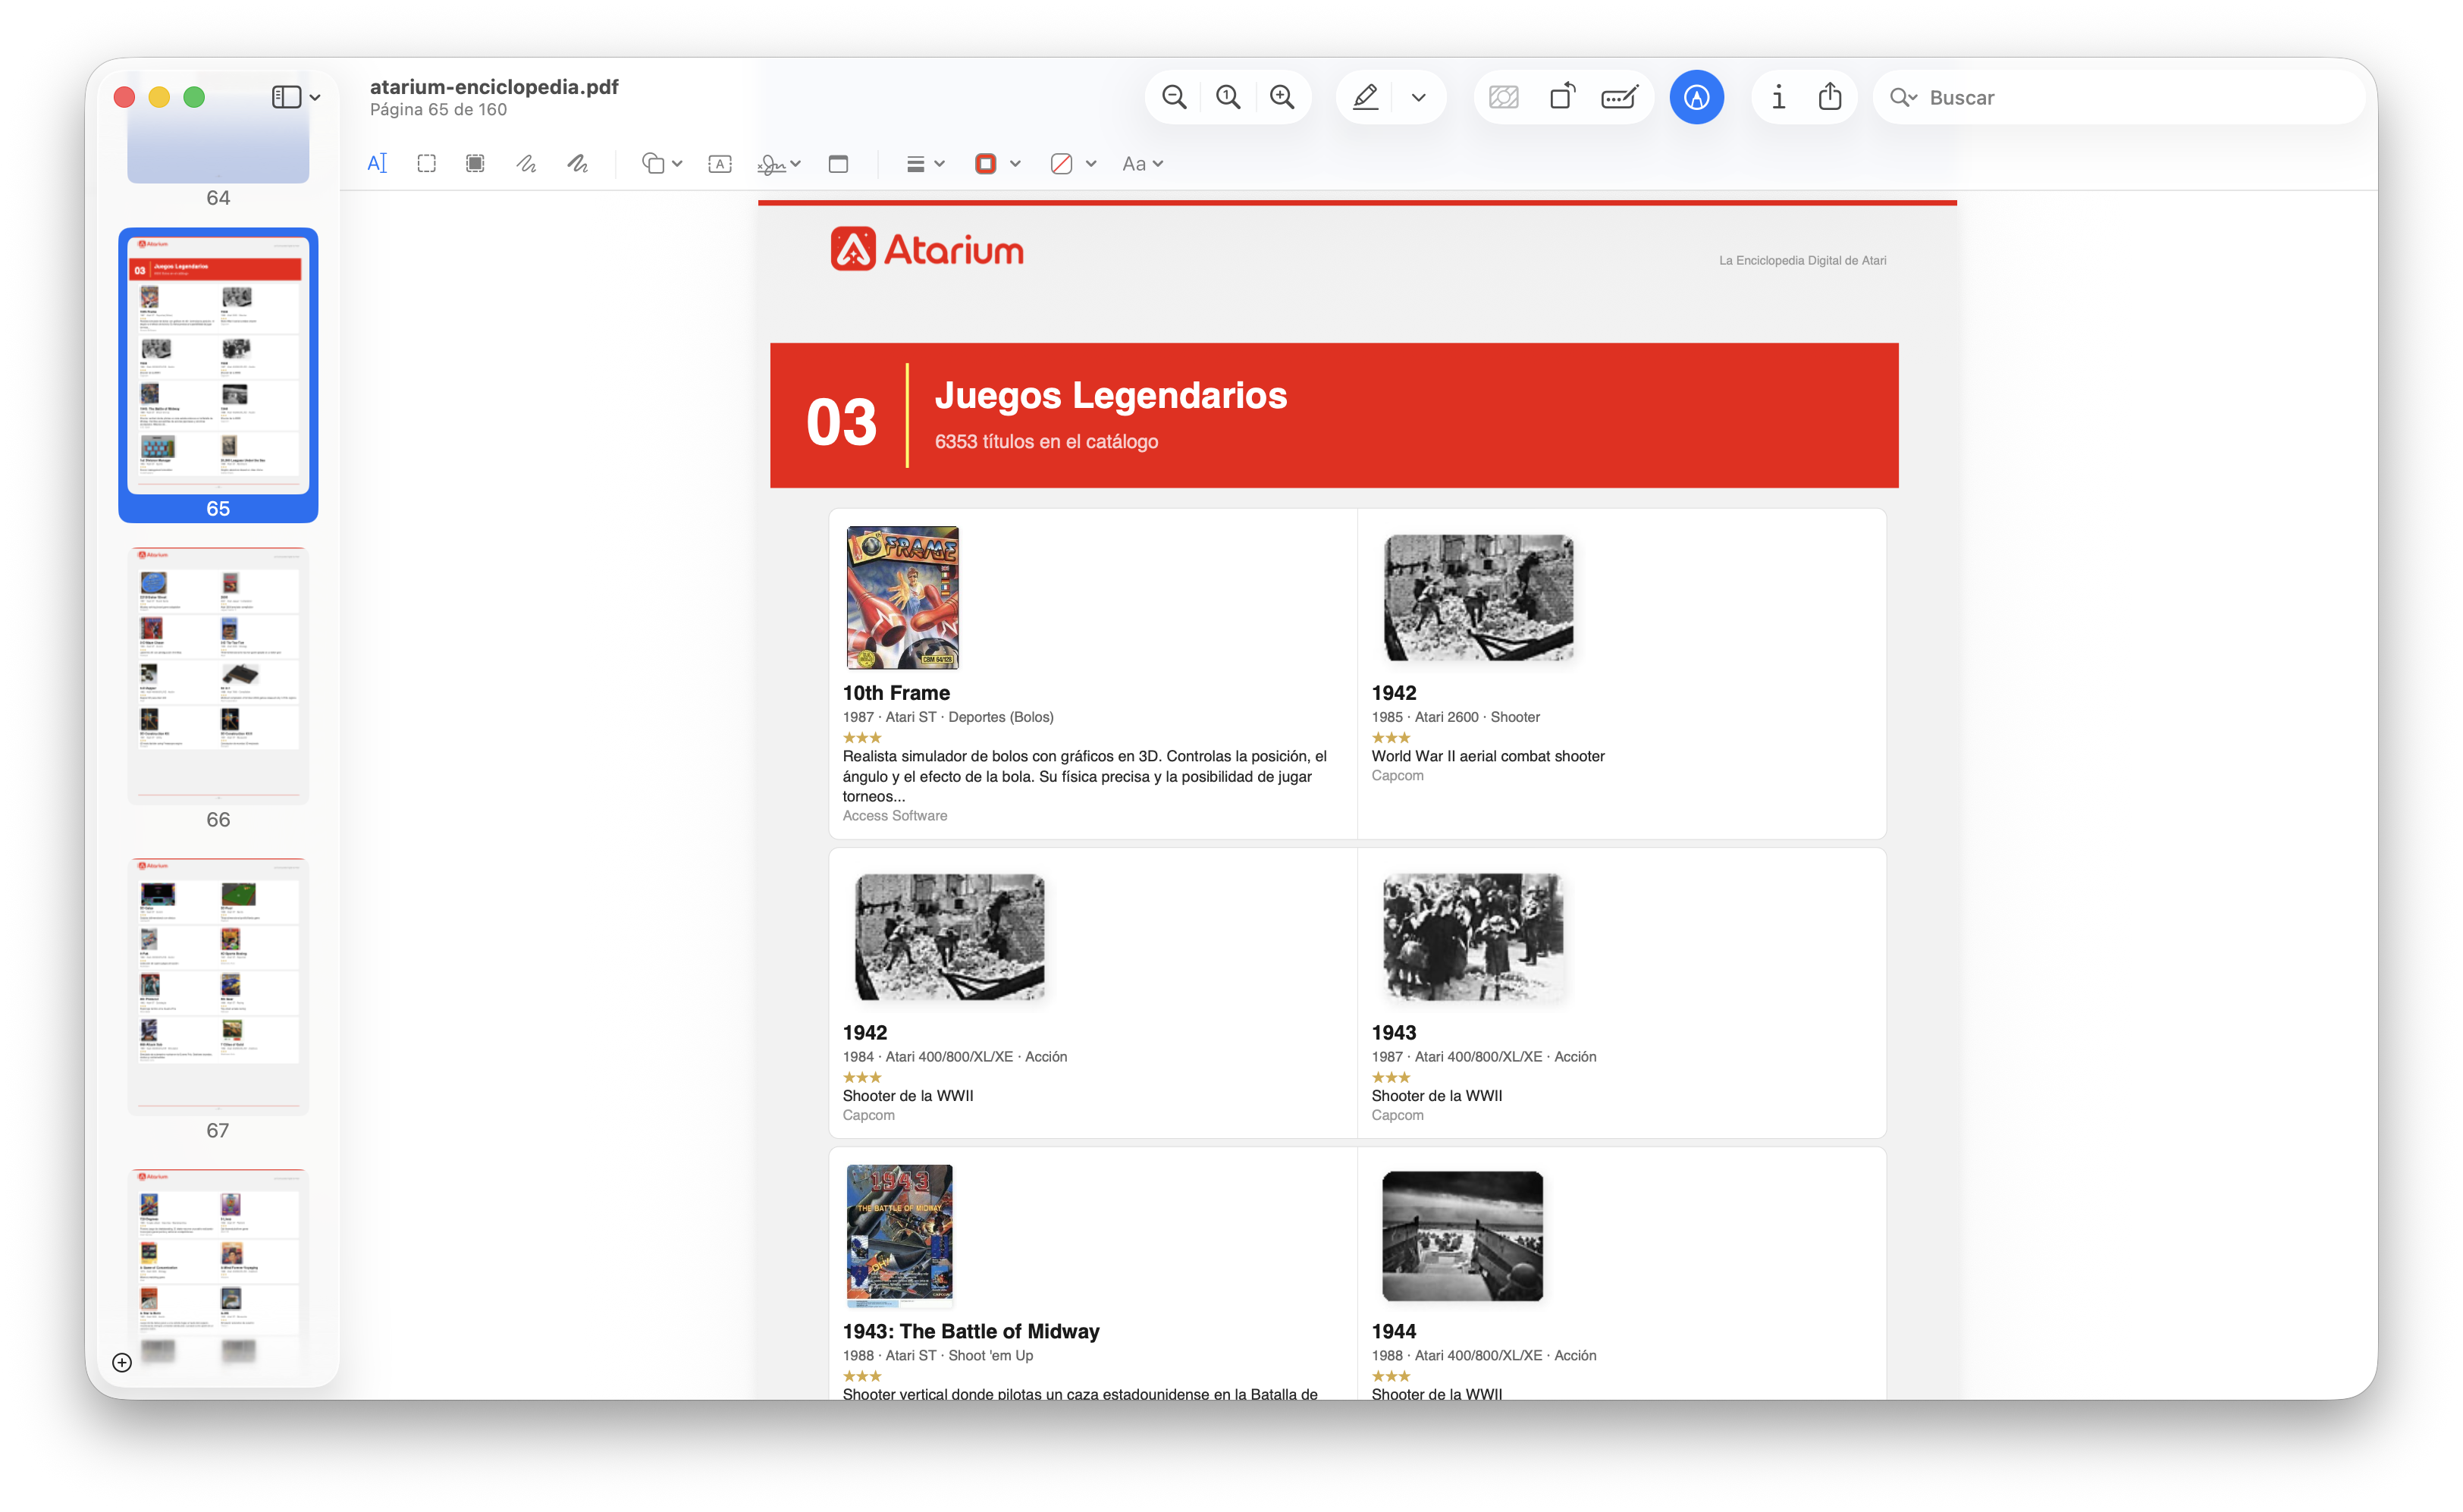Click "World War II aerial combat shooter"

tap(1488, 756)
